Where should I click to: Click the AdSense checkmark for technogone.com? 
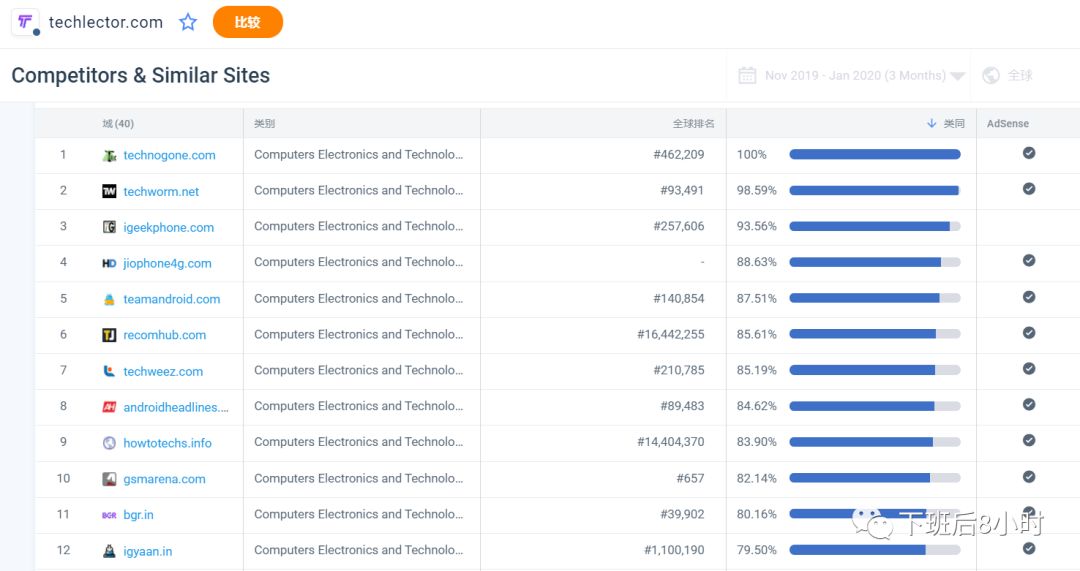(x=1029, y=153)
